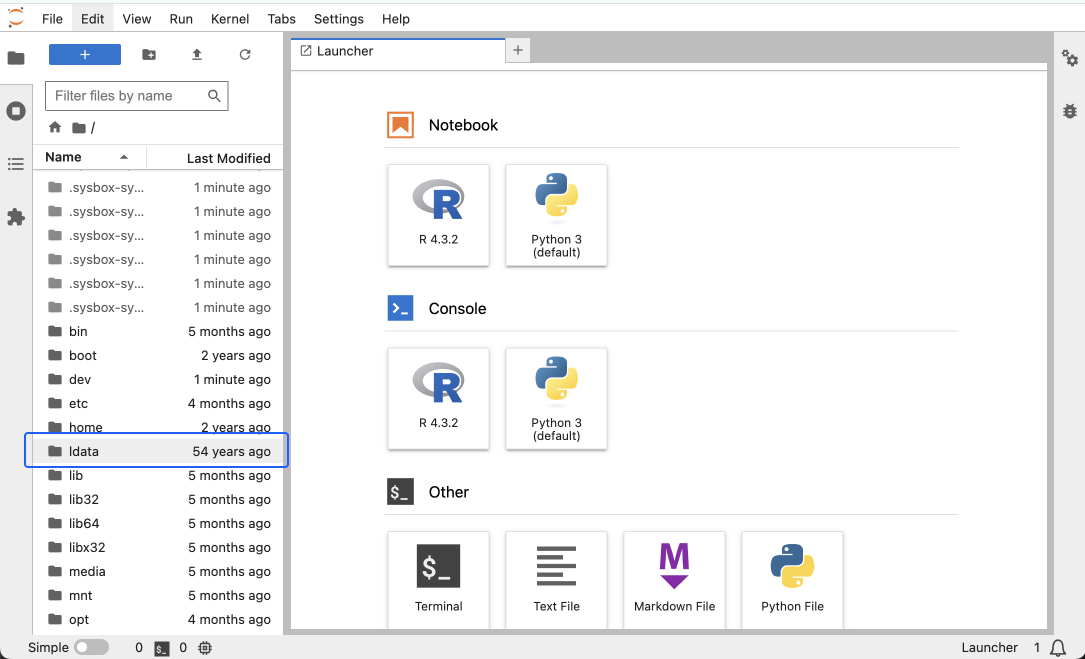The height and width of the screenshot is (659, 1085).
Task: Create a new Python File
Action: 792,580
